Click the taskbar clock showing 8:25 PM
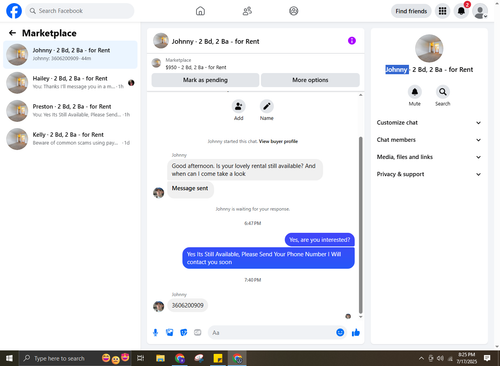 [x=467, y=358]
